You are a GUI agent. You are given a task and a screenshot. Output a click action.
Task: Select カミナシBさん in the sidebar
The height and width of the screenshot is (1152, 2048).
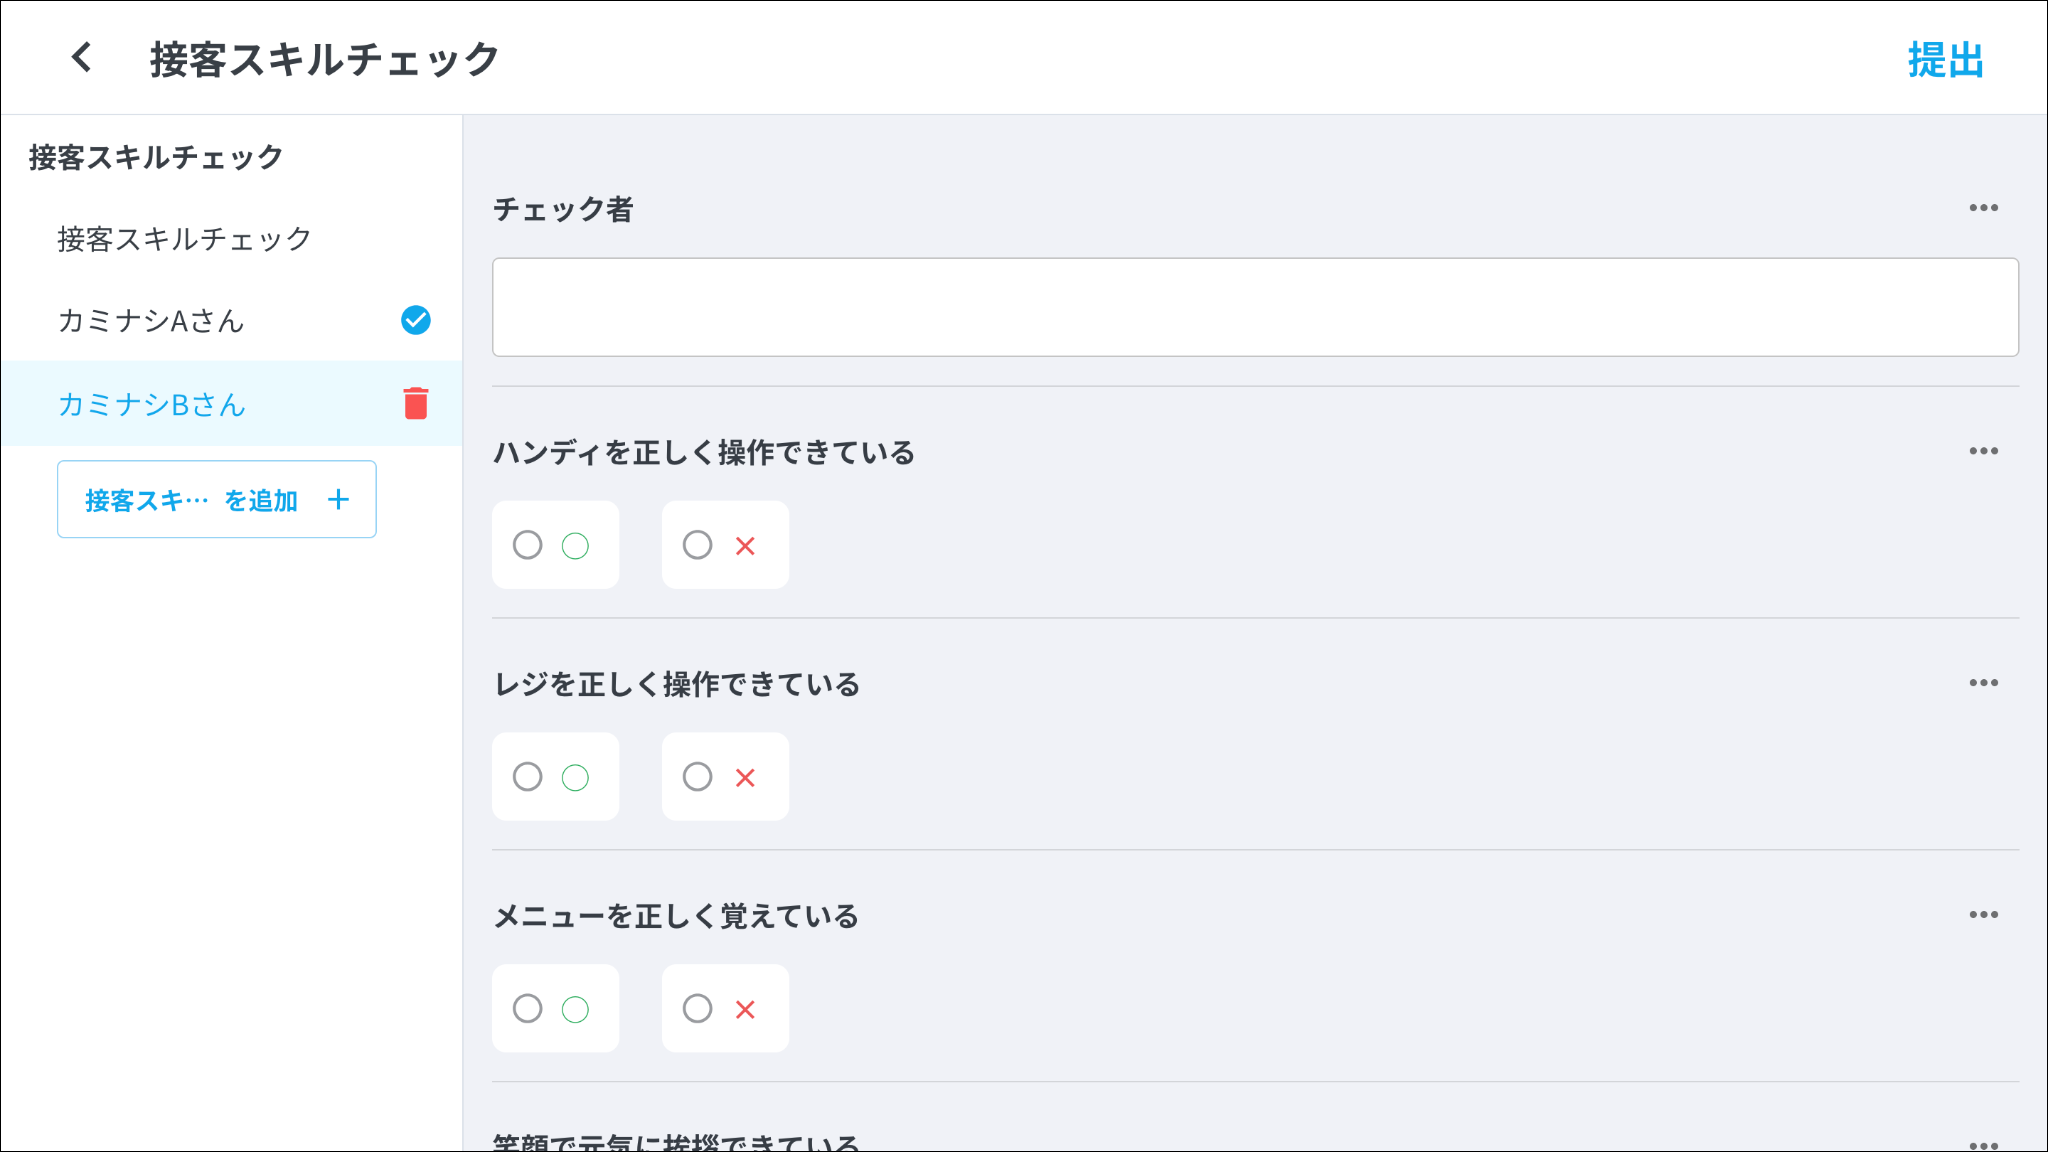click(x=152, y=404)
